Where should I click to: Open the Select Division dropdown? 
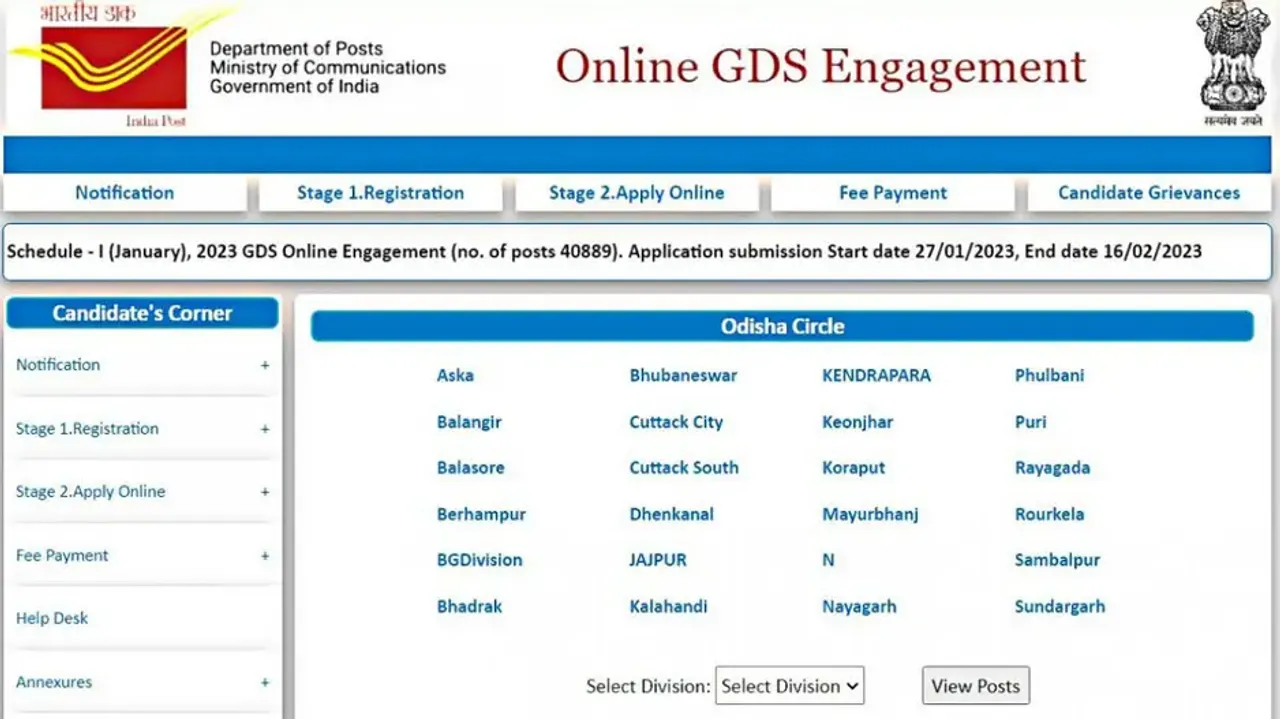[x=789, y=686]
